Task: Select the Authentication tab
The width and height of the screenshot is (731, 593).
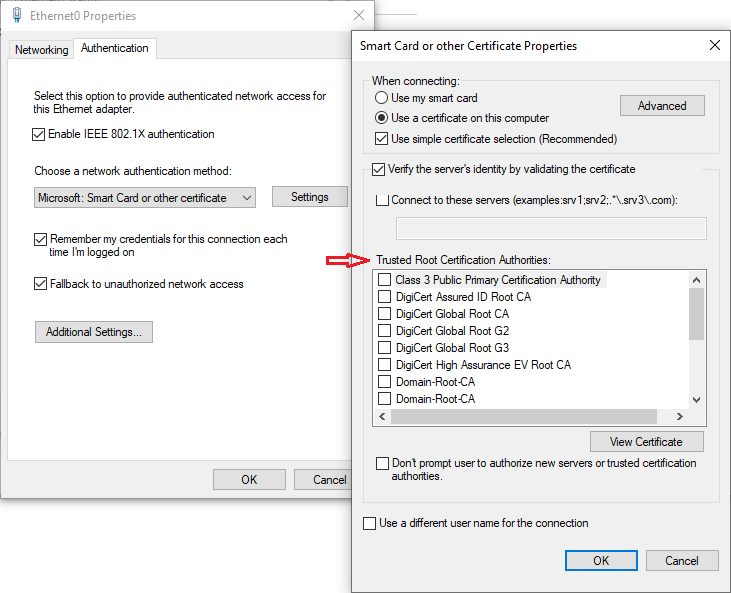Action: pyautogui.click(x=115, y=48)
